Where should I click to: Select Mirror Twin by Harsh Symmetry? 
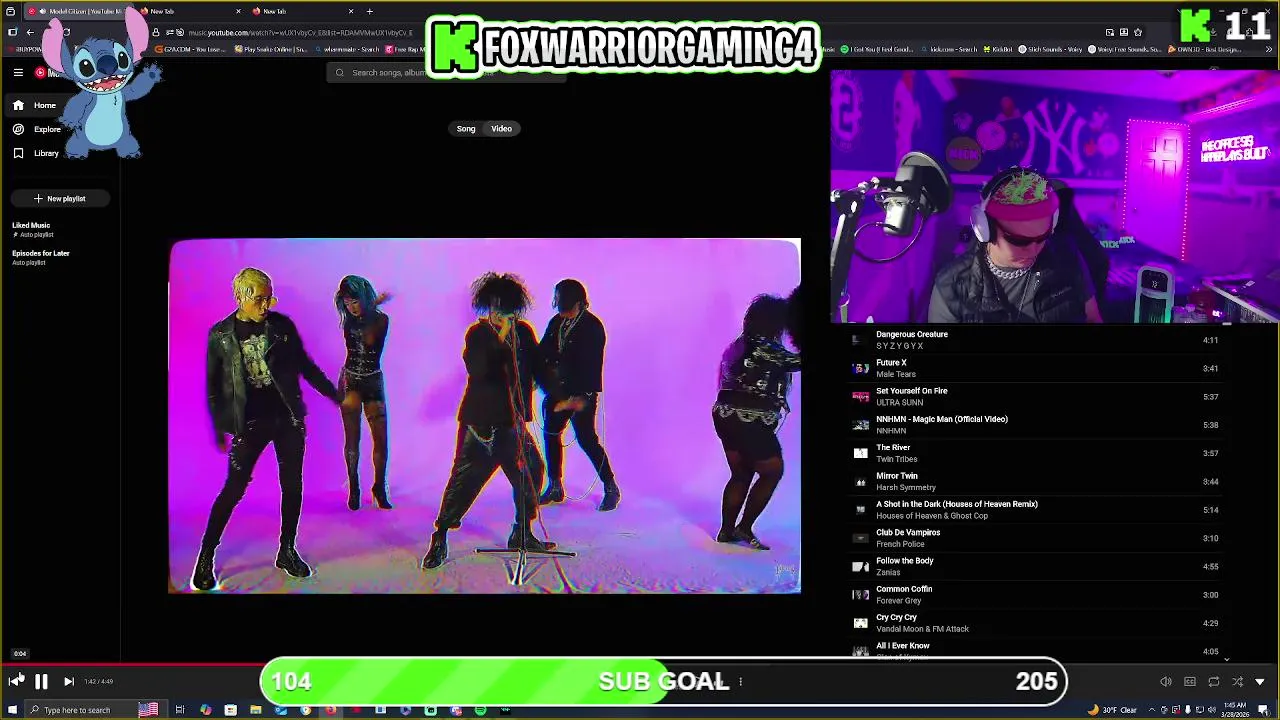tap(1035, 481)
